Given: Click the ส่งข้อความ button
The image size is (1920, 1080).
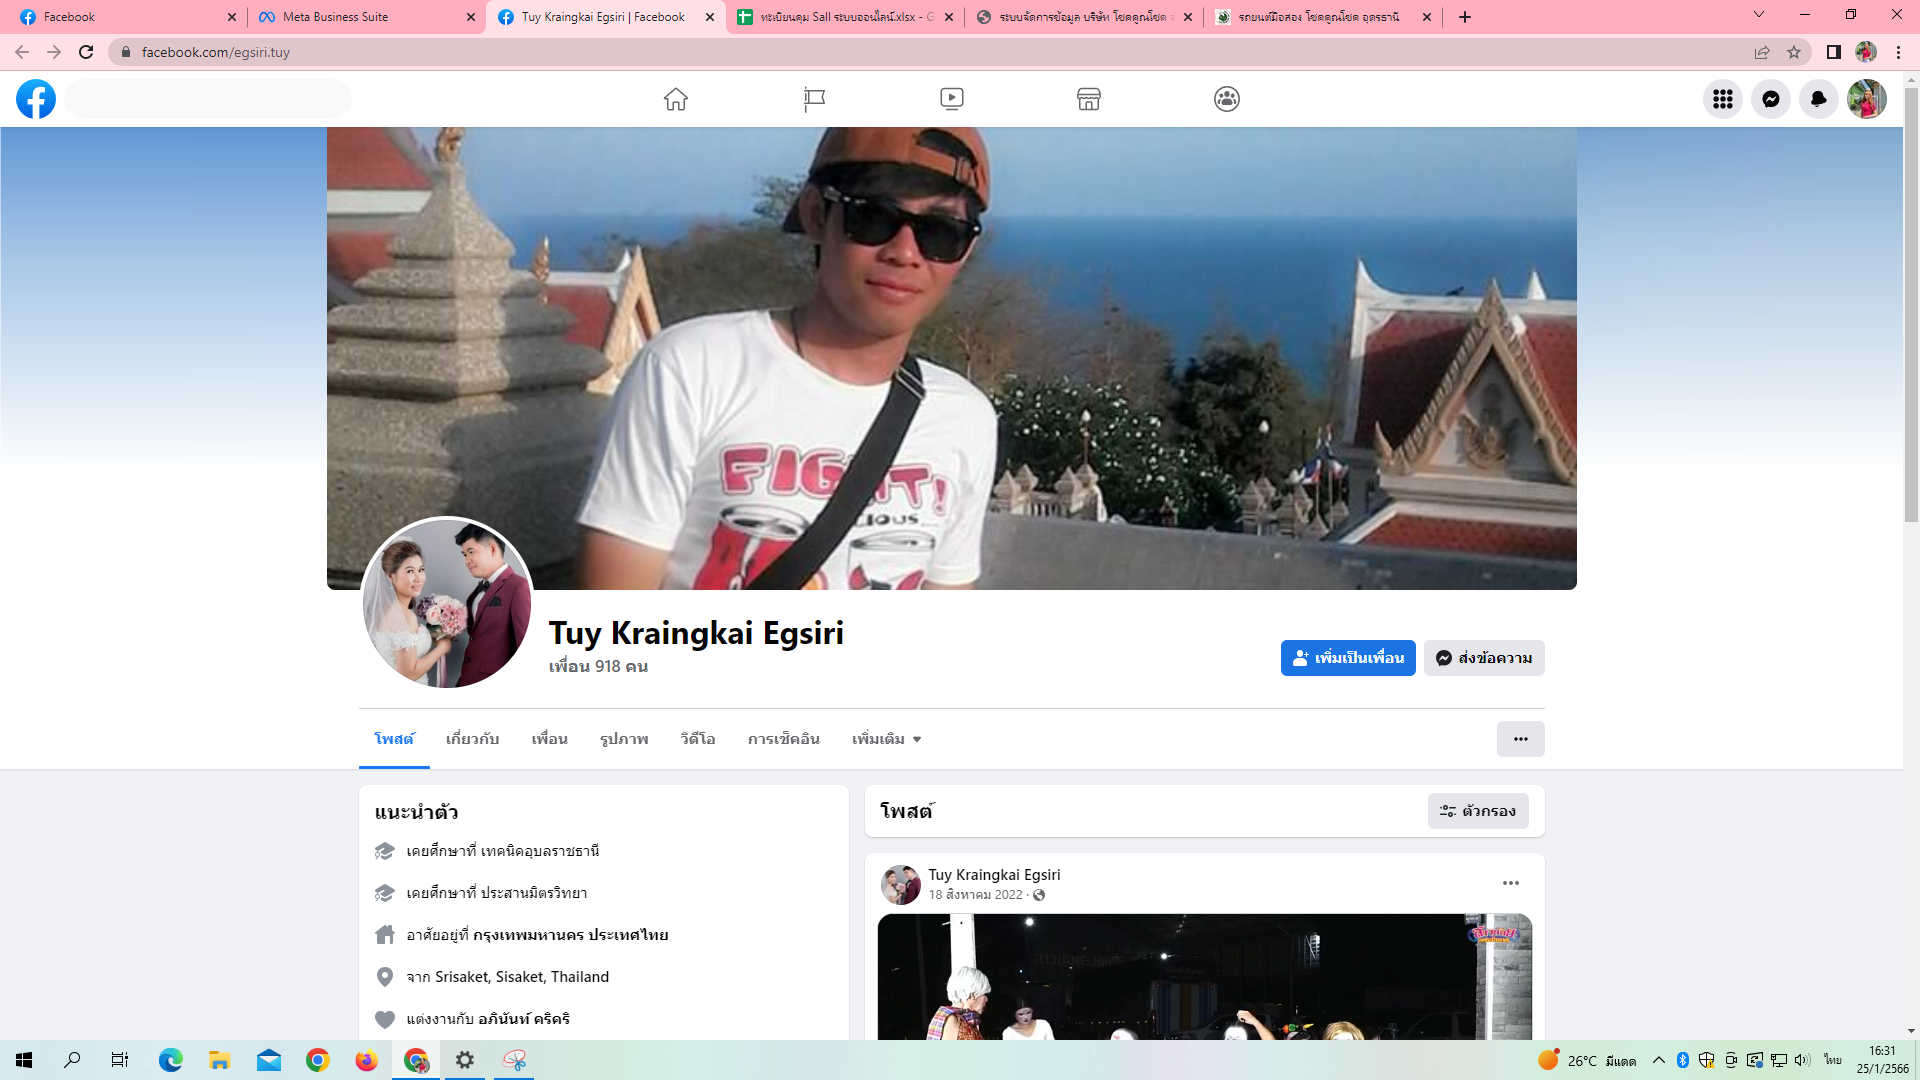Looking at the screenshot, I should (x=1484, y=658).
